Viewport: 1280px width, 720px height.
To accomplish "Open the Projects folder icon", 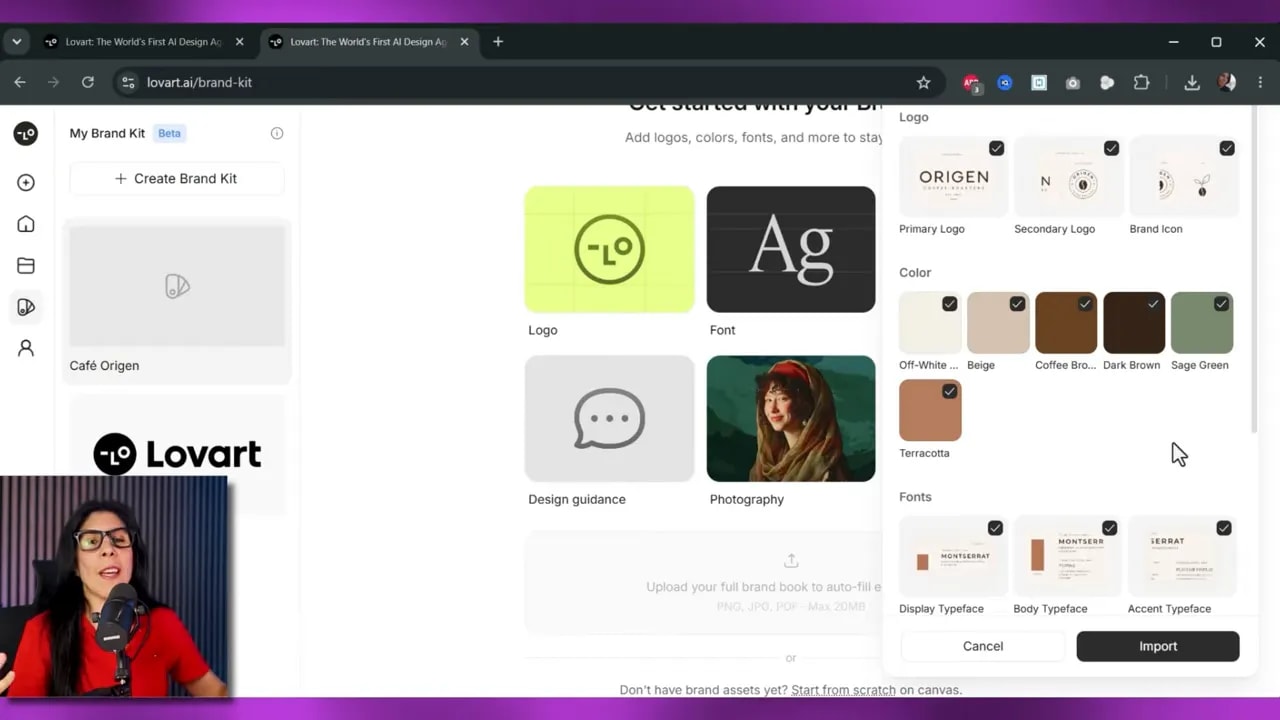I will pyautogui.click(x=26, y=265).
